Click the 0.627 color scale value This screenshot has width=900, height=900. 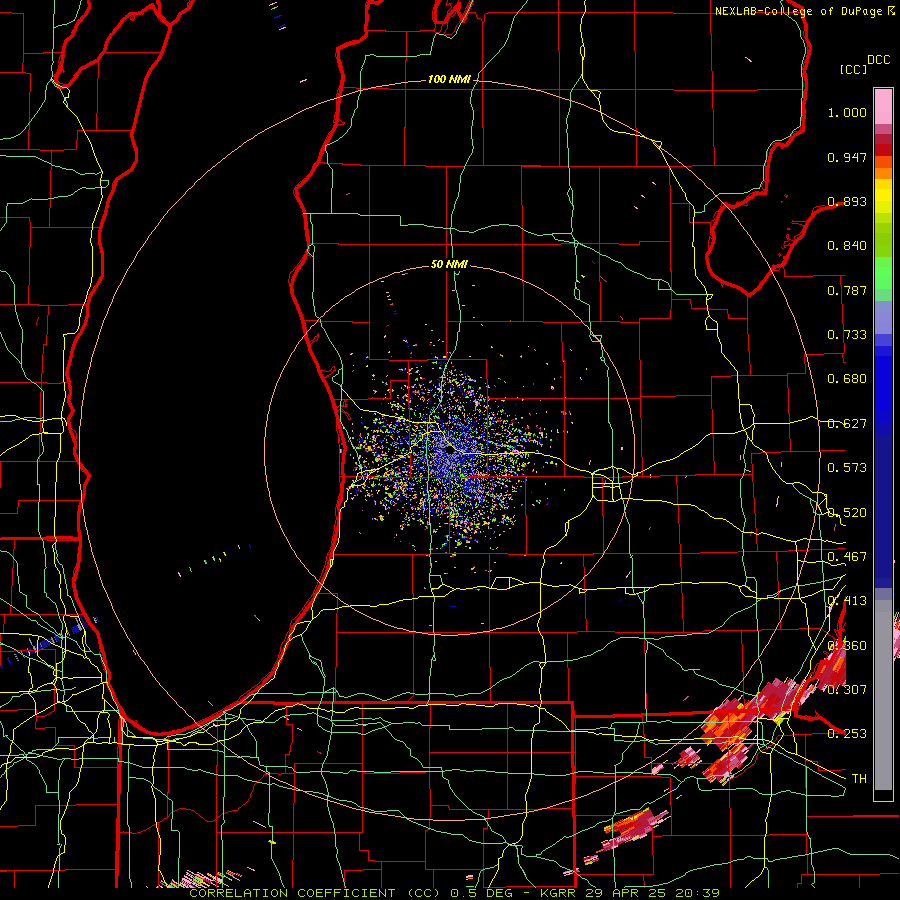[x=847, y=424]
